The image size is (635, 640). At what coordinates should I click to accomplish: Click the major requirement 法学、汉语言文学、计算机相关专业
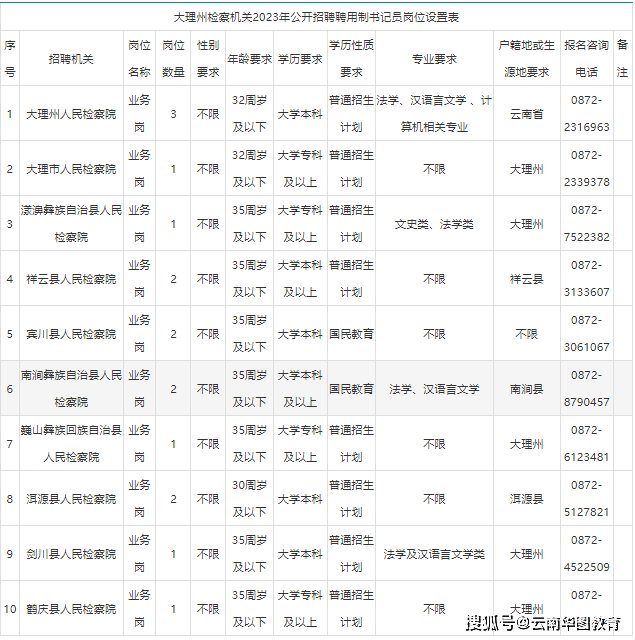point(434,113)
